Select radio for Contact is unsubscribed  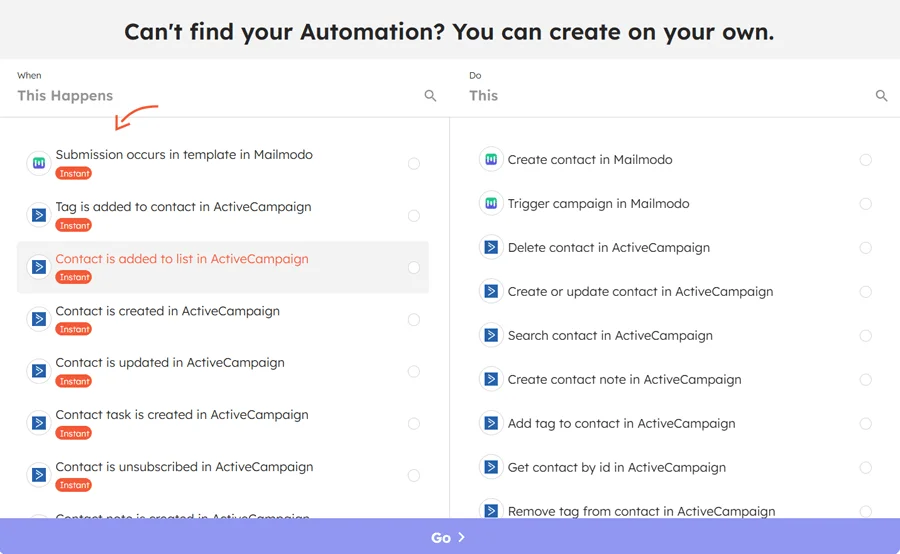414,475
